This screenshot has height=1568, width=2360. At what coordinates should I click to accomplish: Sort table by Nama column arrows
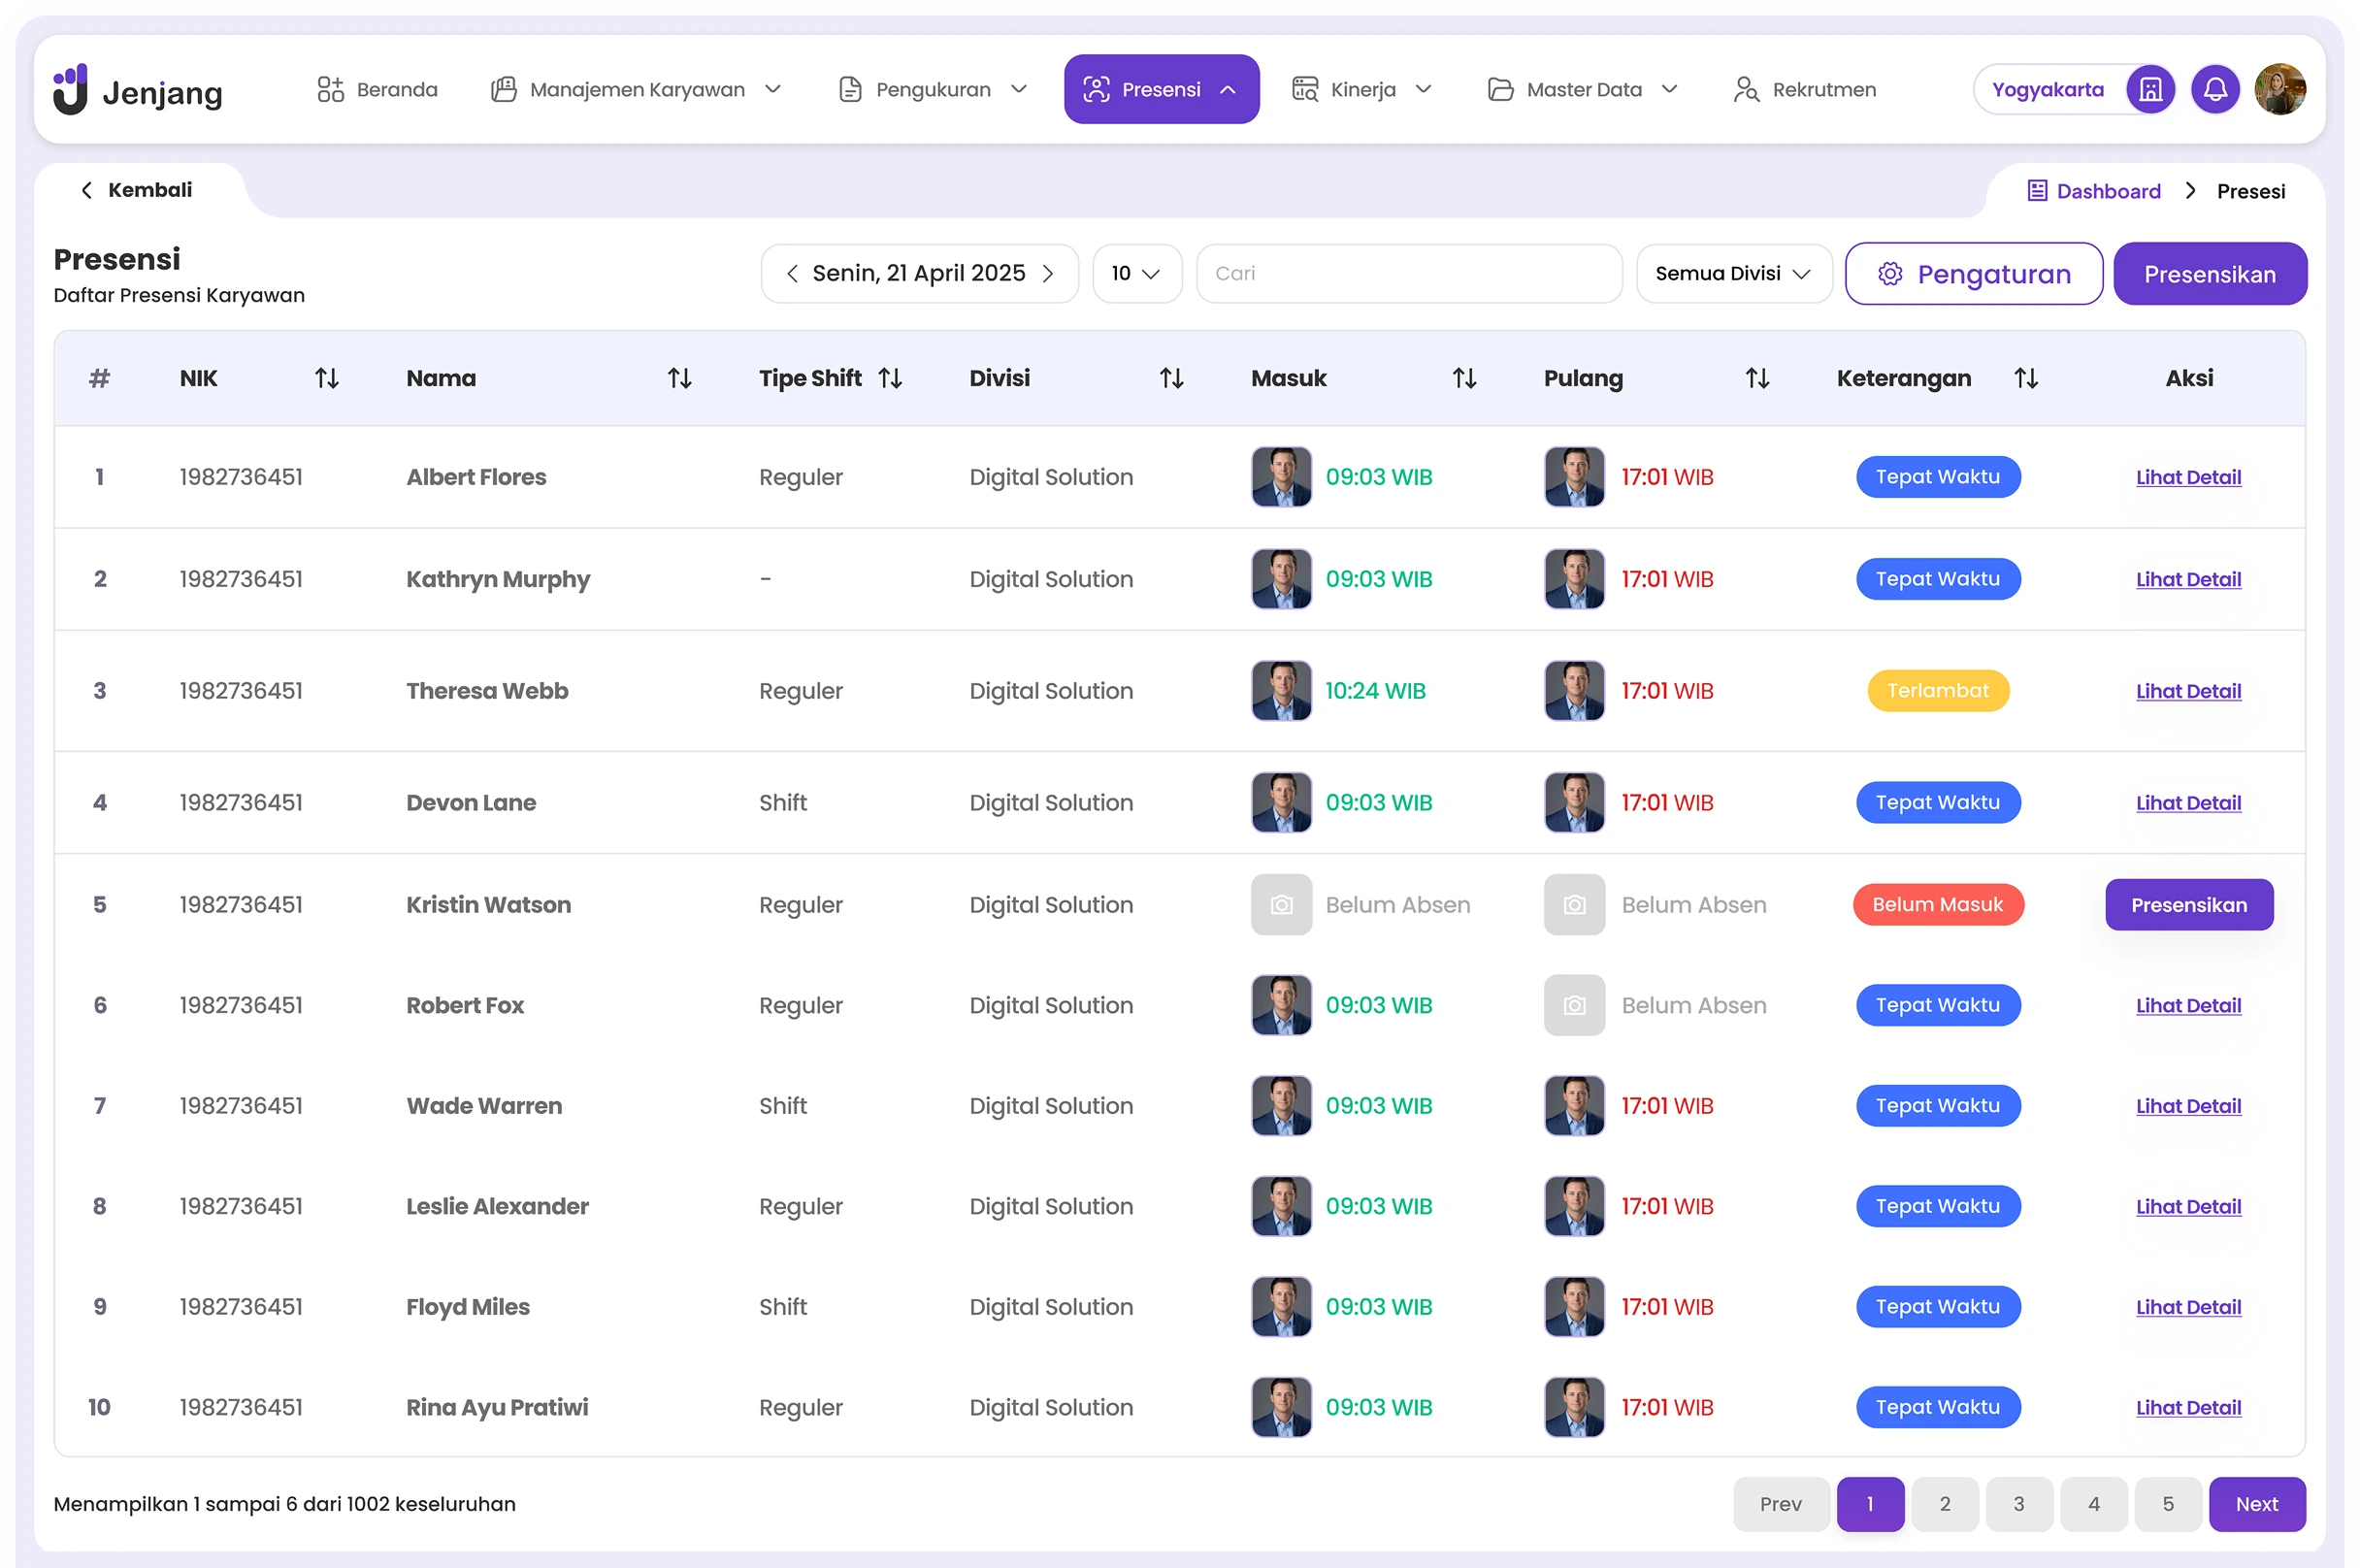tap(680, 378)
